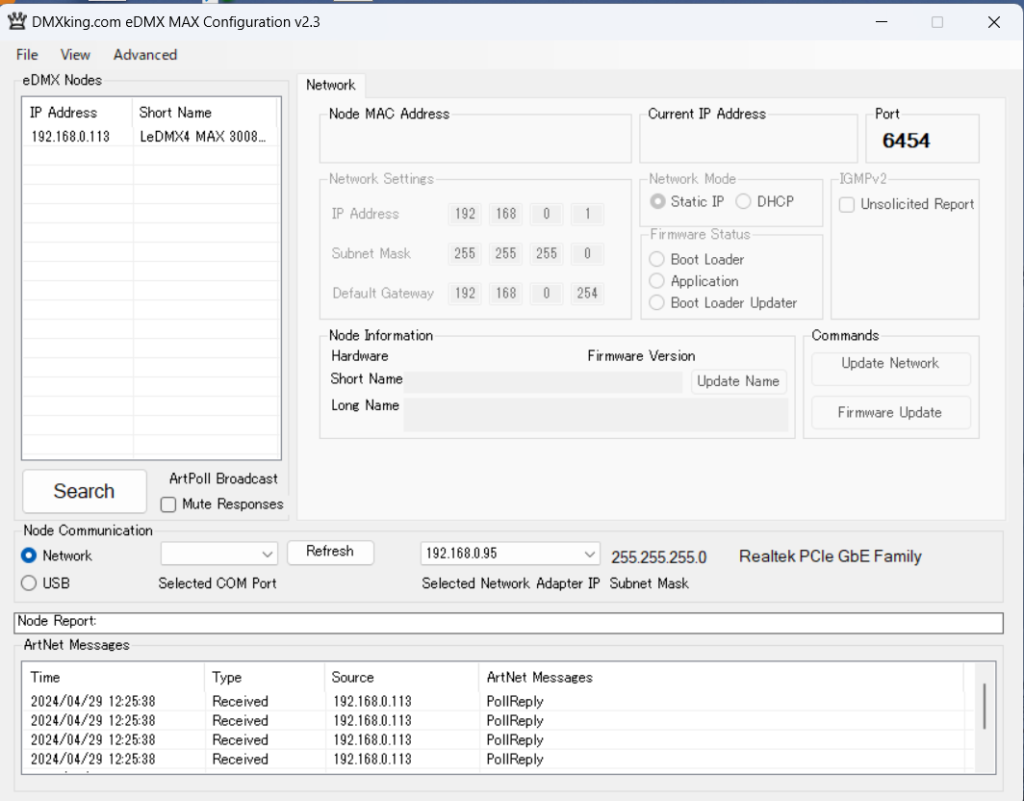Click the Time column header
This screenshot has height=801, width=1024.
coord(113,678)
